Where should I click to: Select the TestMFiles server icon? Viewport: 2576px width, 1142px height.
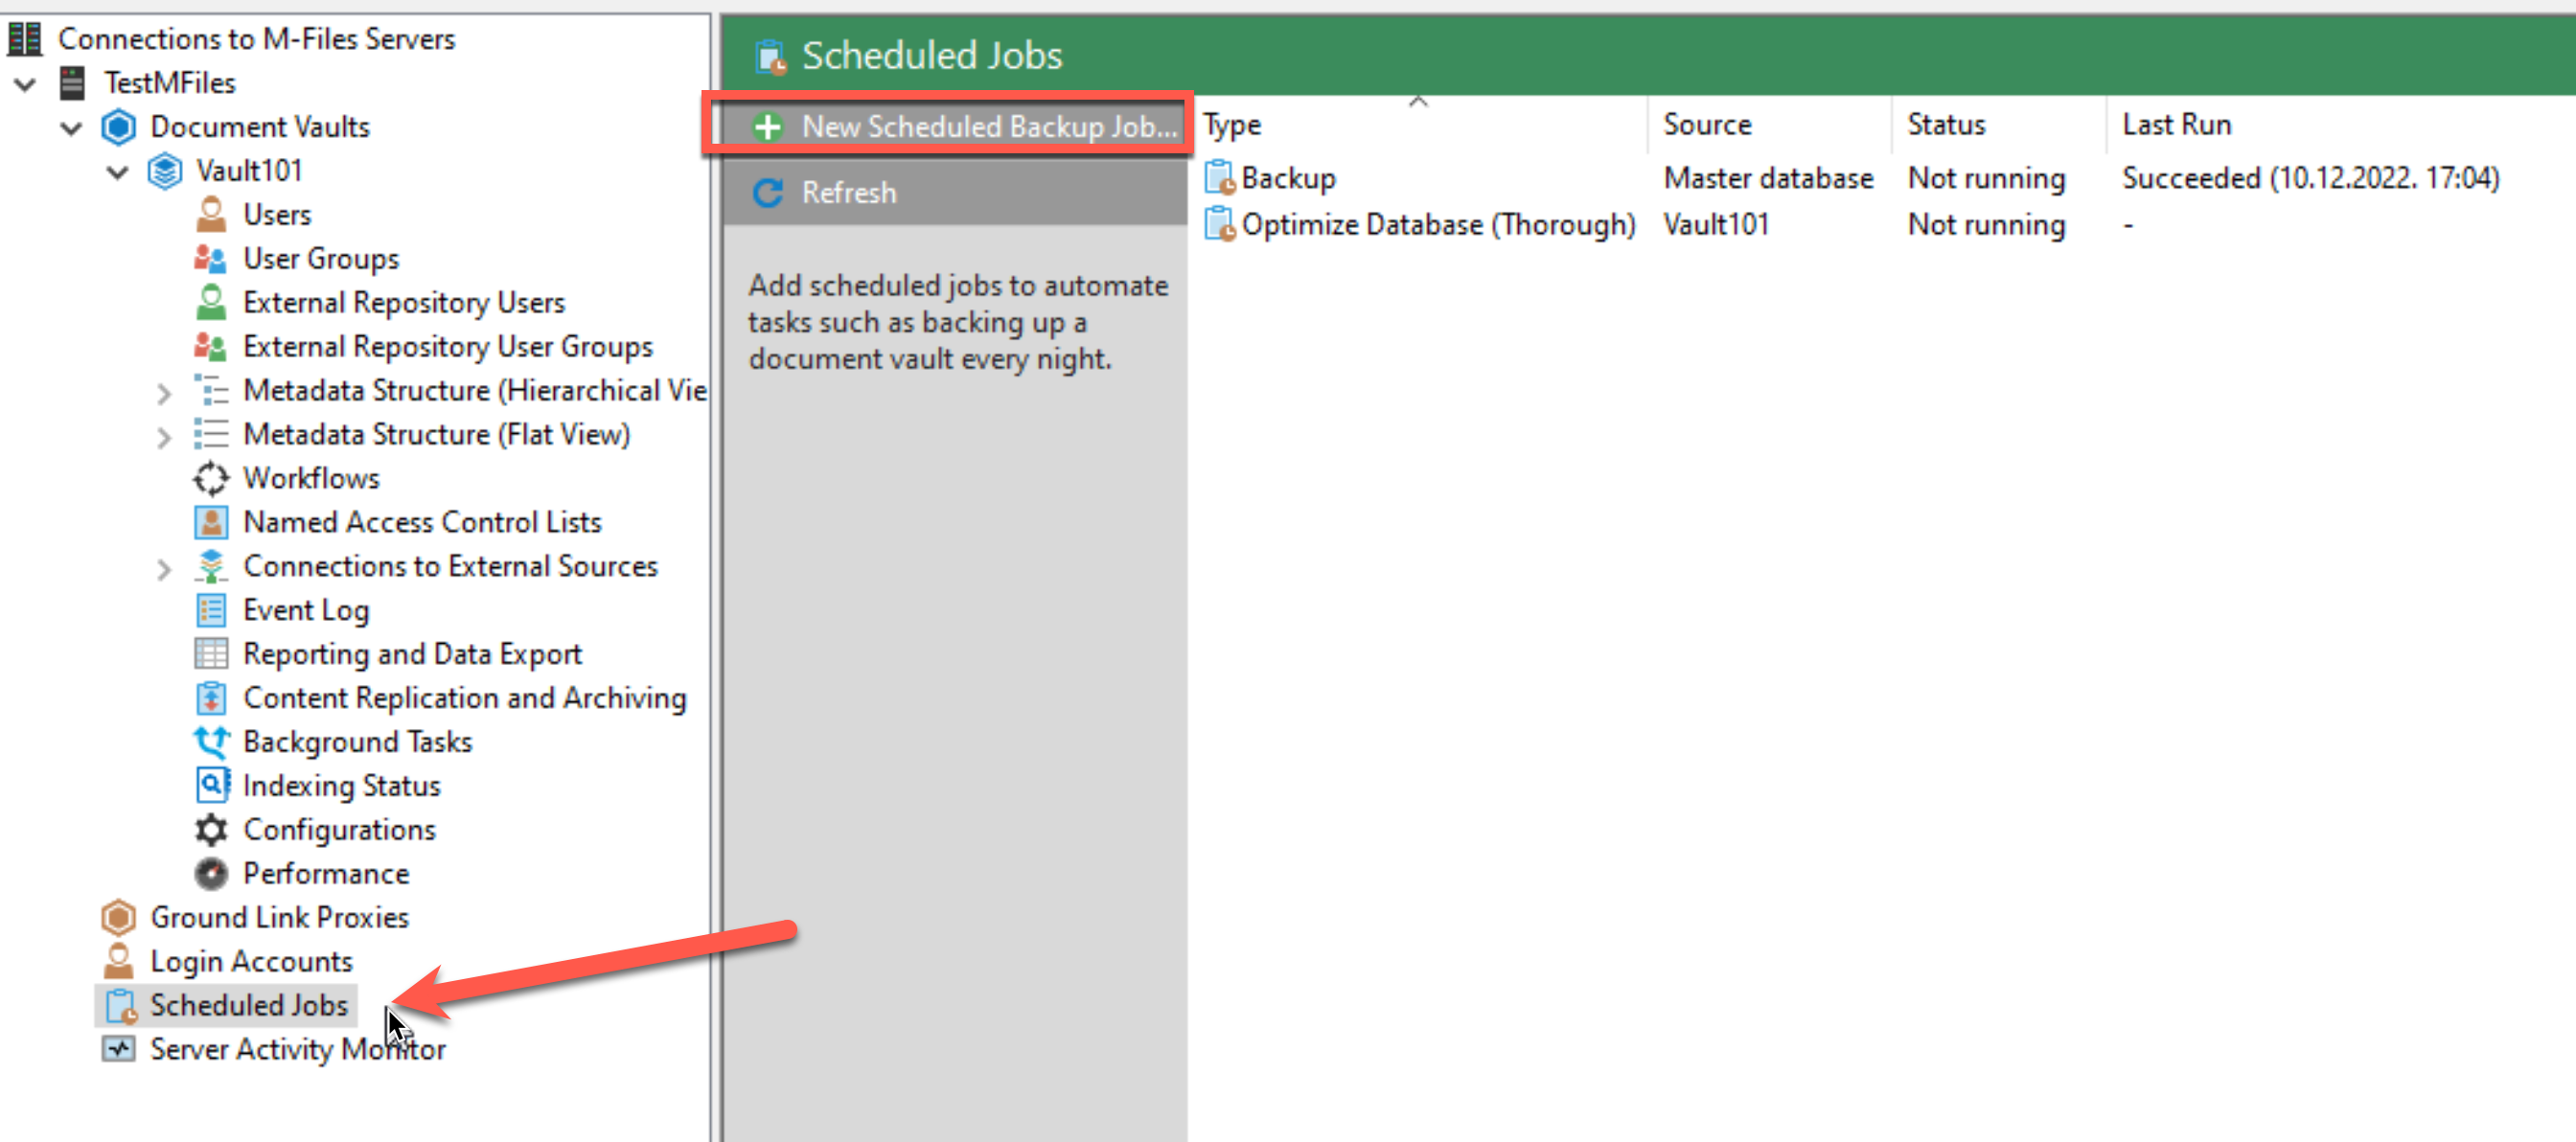pyautogui.click(x=72, y=82)
